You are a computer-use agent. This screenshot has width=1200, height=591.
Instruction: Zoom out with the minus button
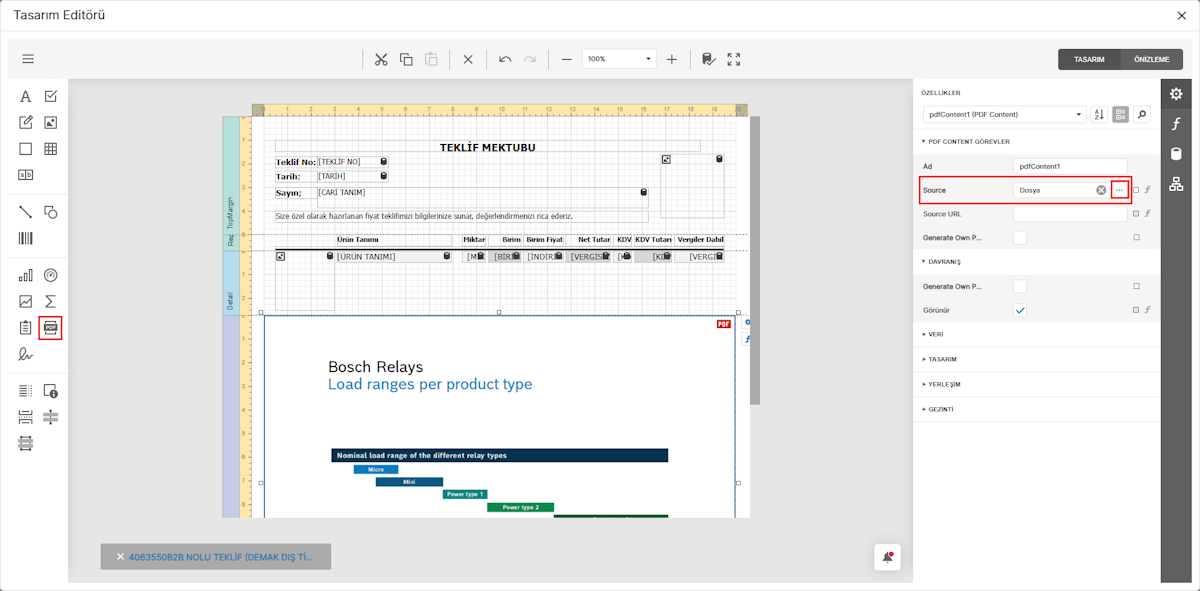[567, 59]
